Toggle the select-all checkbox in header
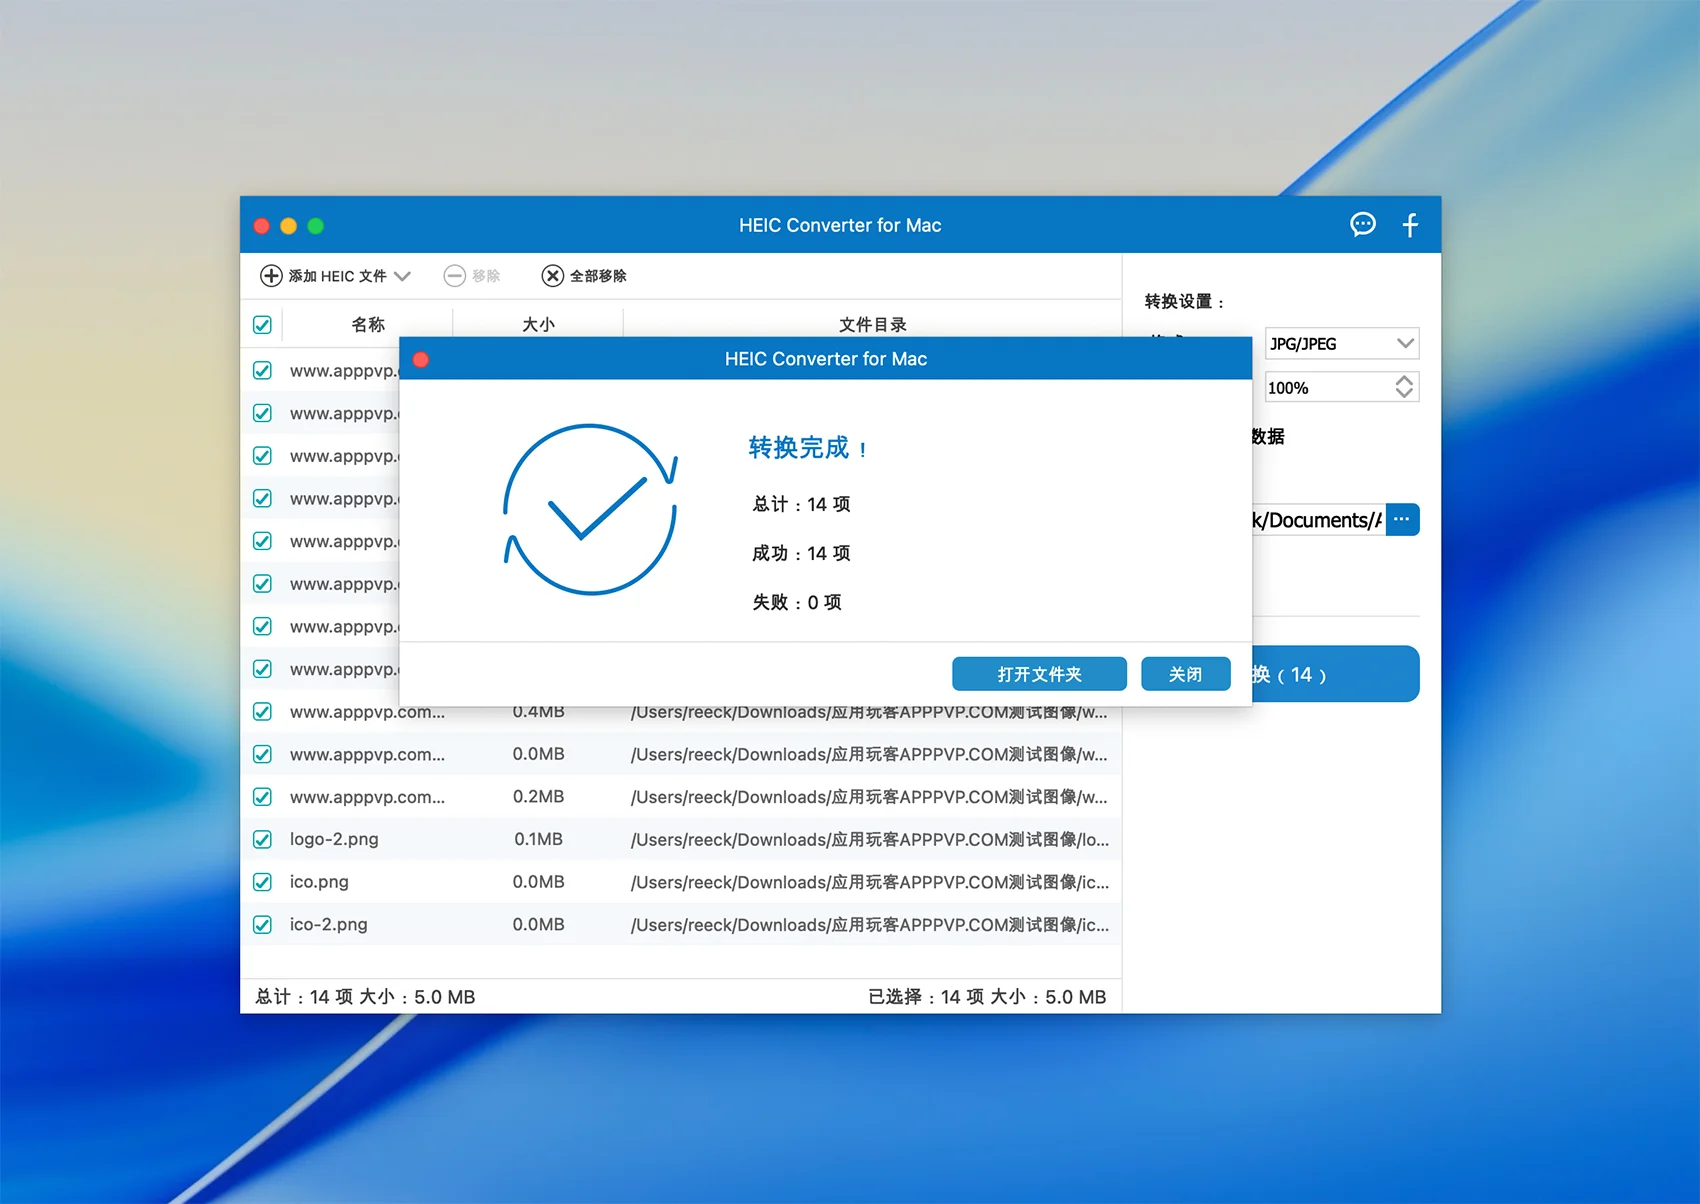1700x1204 pixels. (263, 325)
